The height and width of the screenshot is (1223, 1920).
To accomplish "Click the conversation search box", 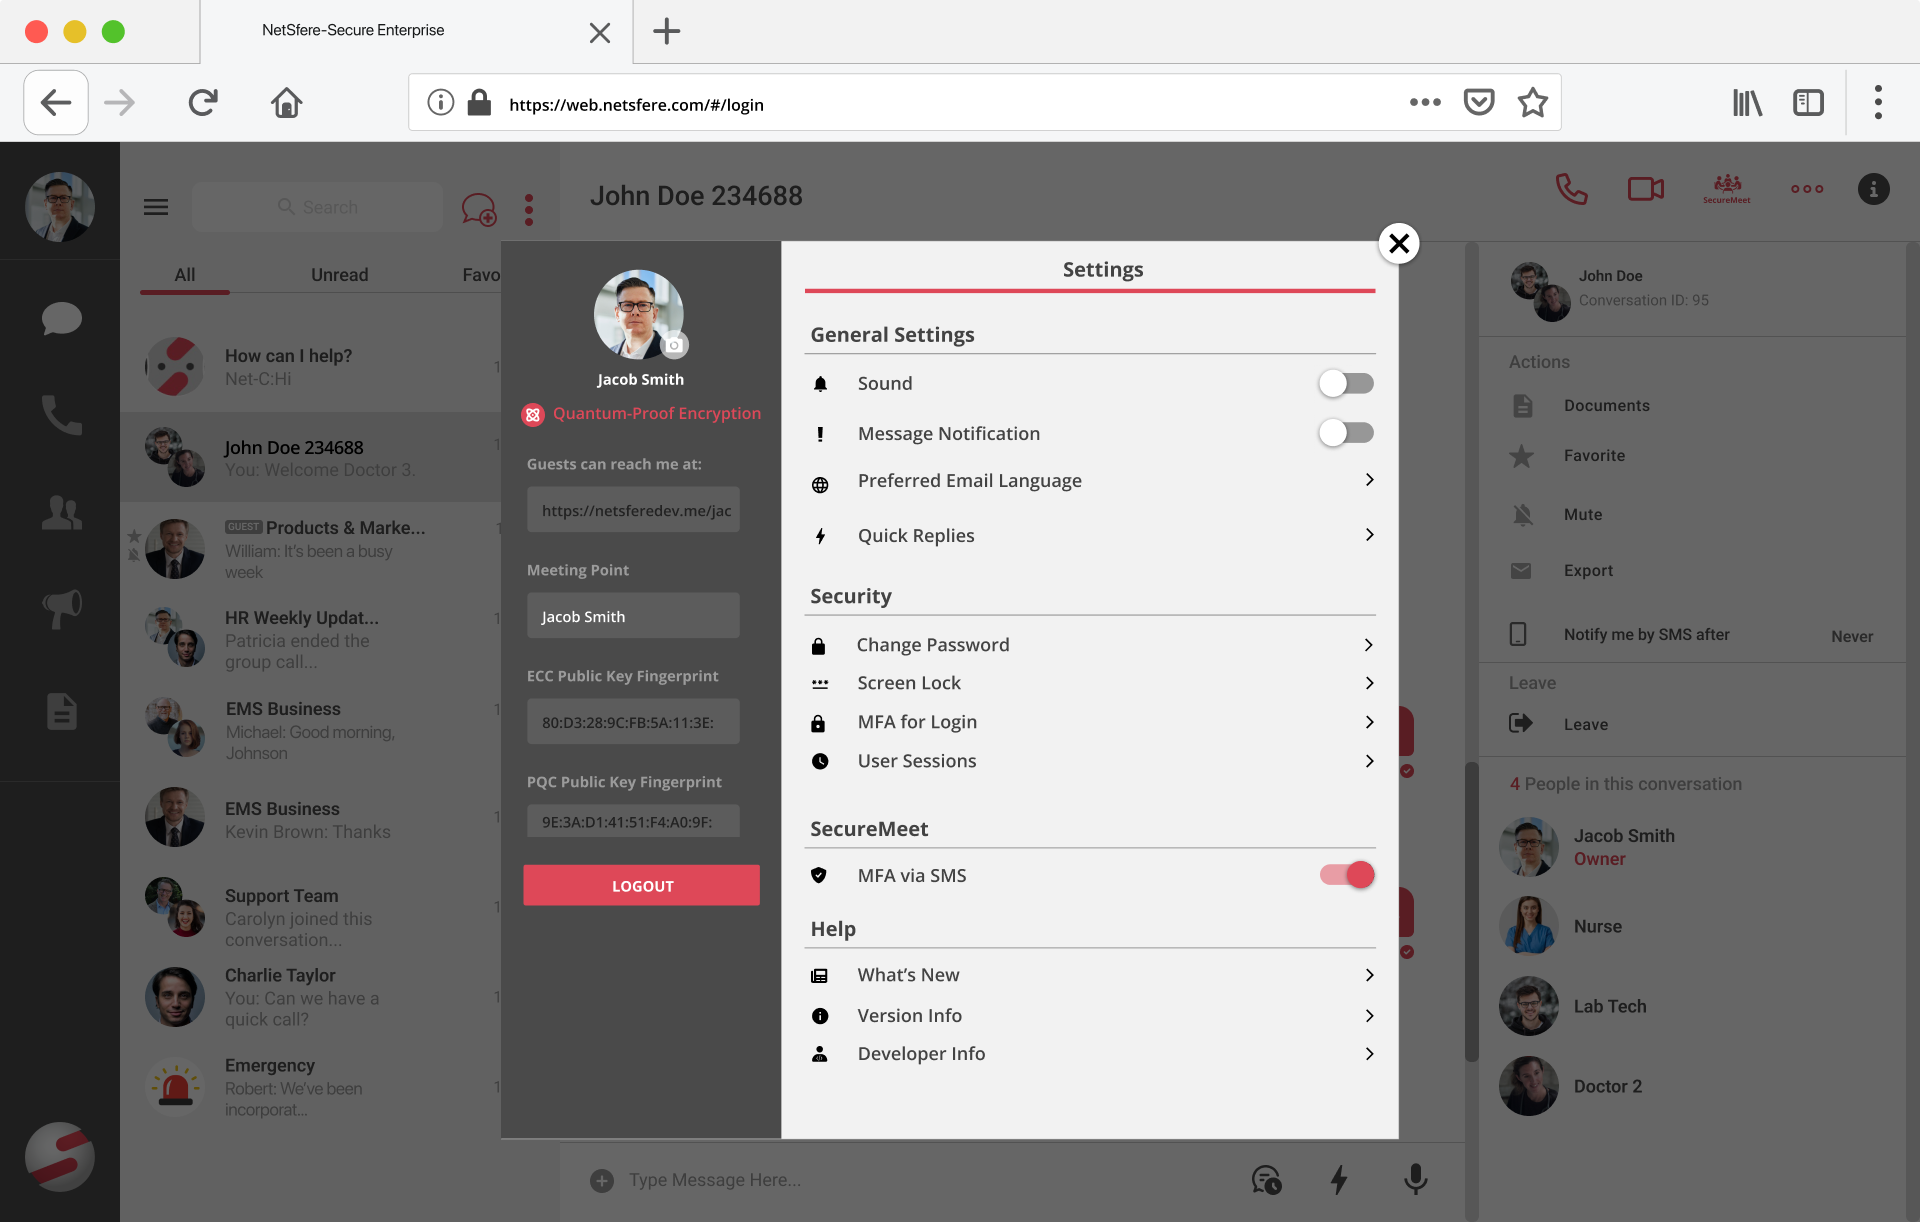I will click(317, 207).
